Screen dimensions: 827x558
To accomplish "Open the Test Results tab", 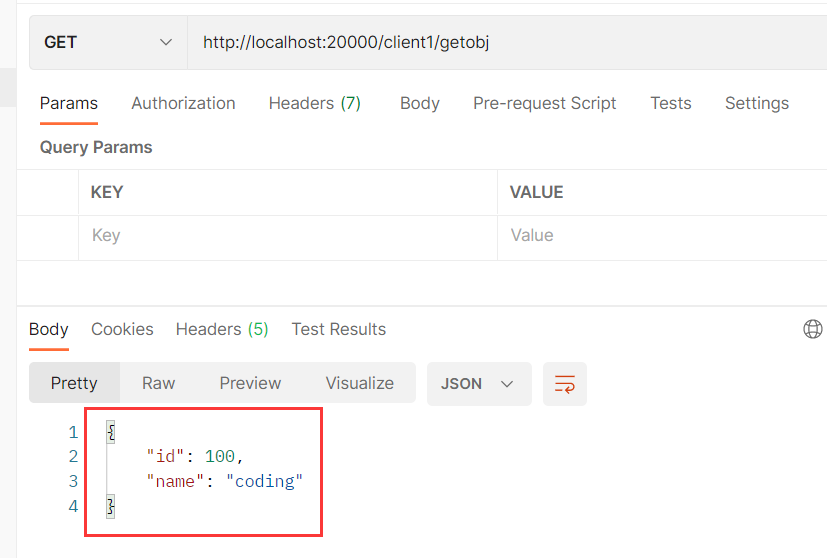I will [x=338, y=329].
